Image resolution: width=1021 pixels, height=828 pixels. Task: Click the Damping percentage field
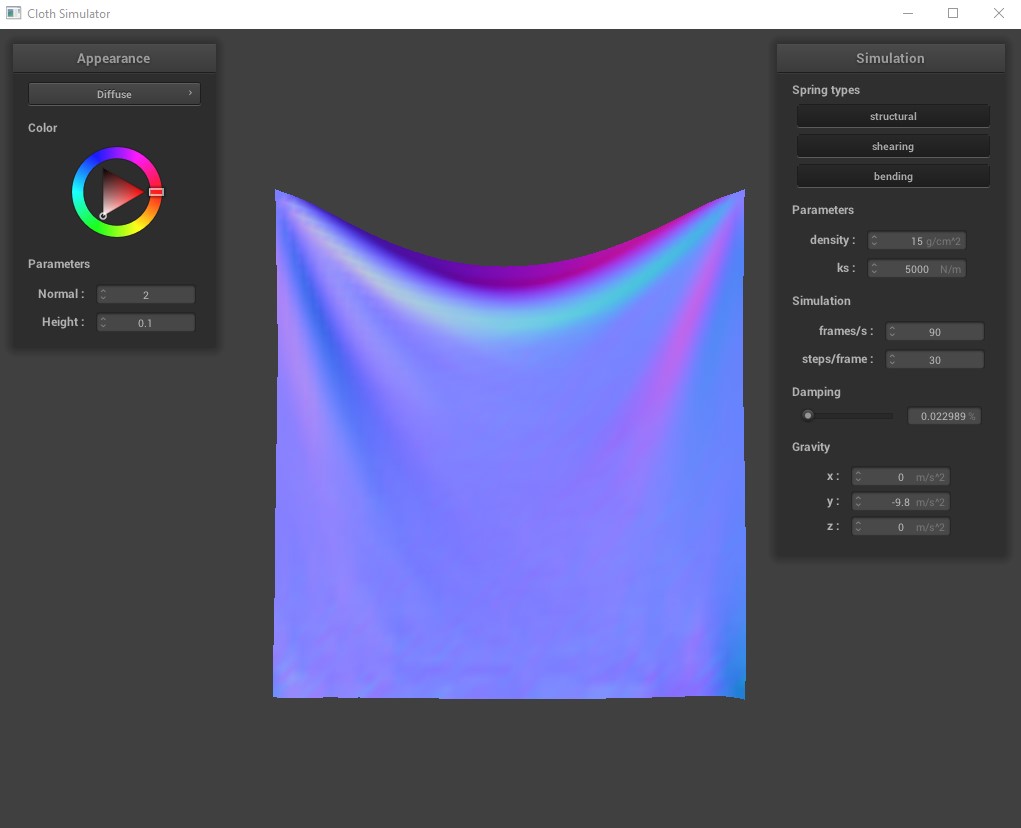944,416
